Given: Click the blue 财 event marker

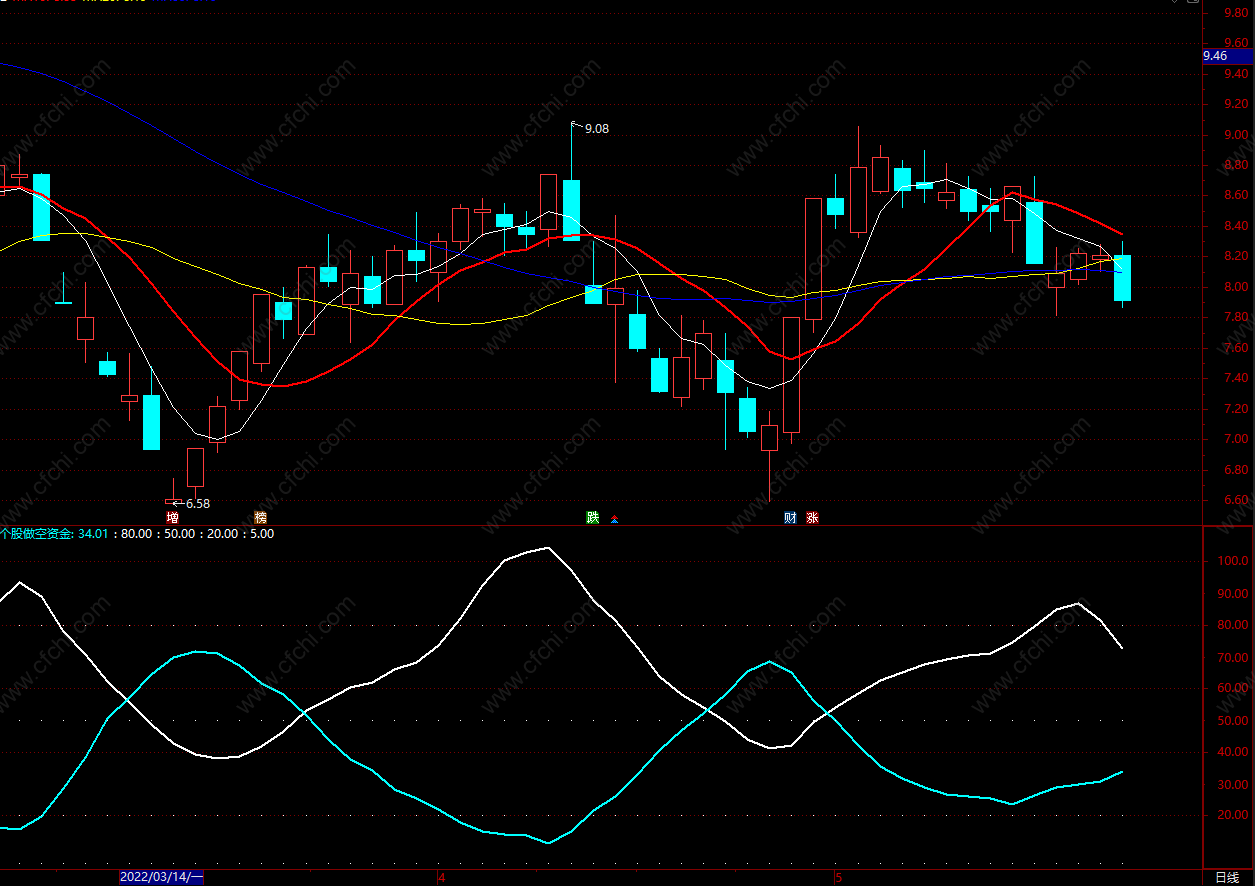Looking at the screenshot, I should pyautogui.click(x=790, y=518).
